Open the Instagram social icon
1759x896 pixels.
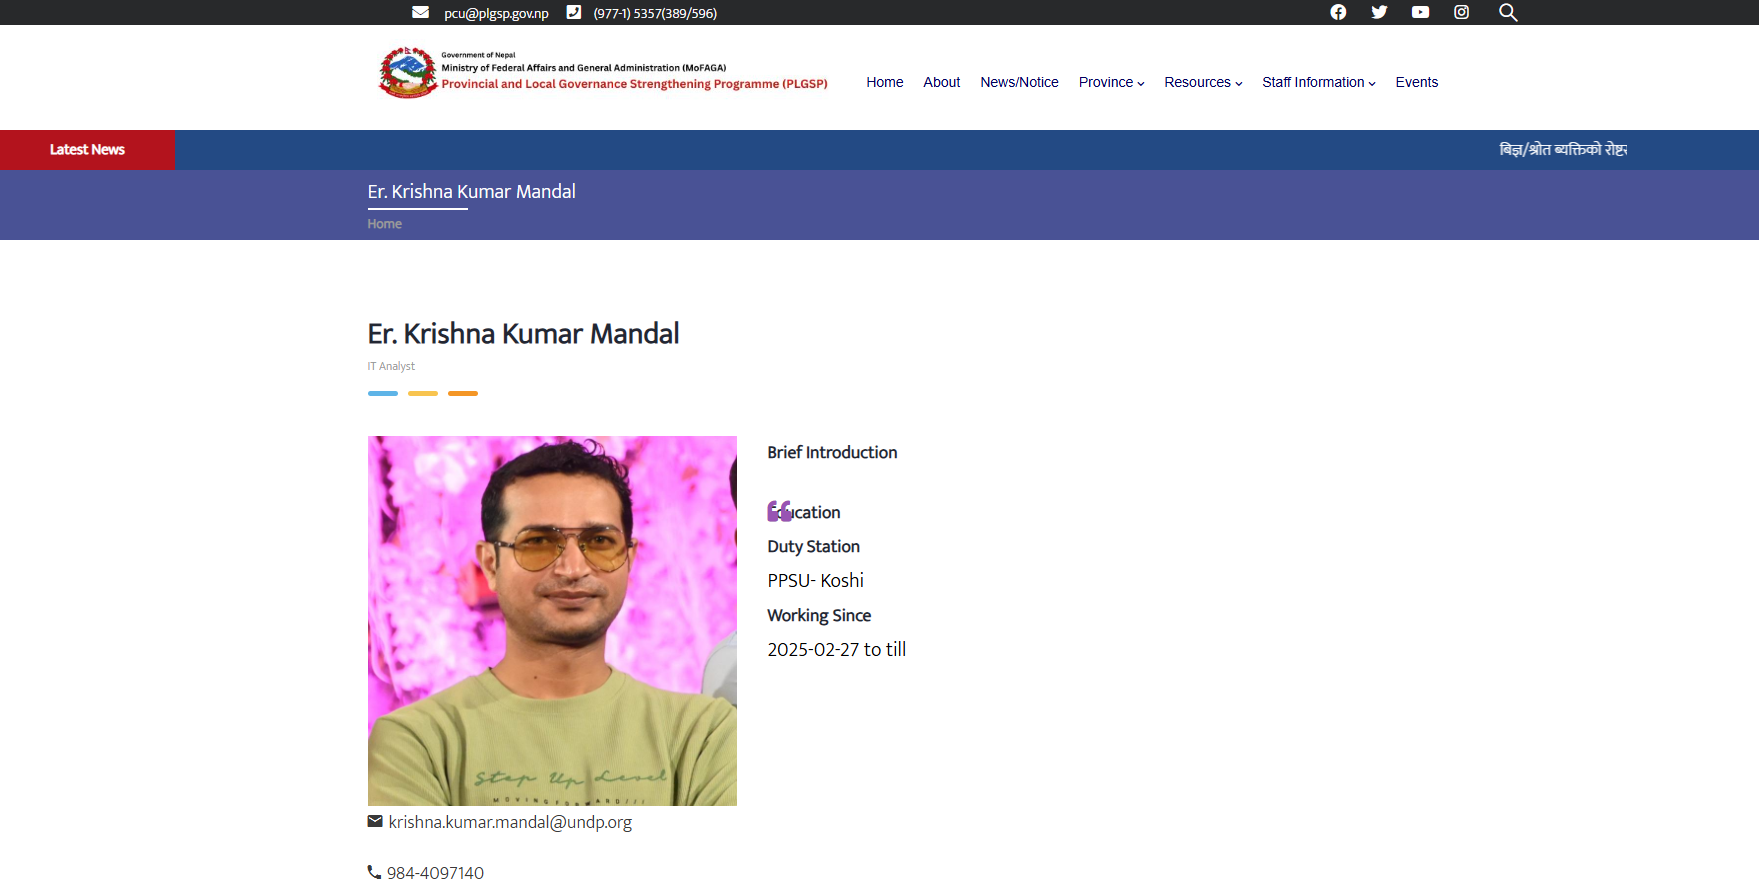pyautogui.click(x=1461, y=12)
